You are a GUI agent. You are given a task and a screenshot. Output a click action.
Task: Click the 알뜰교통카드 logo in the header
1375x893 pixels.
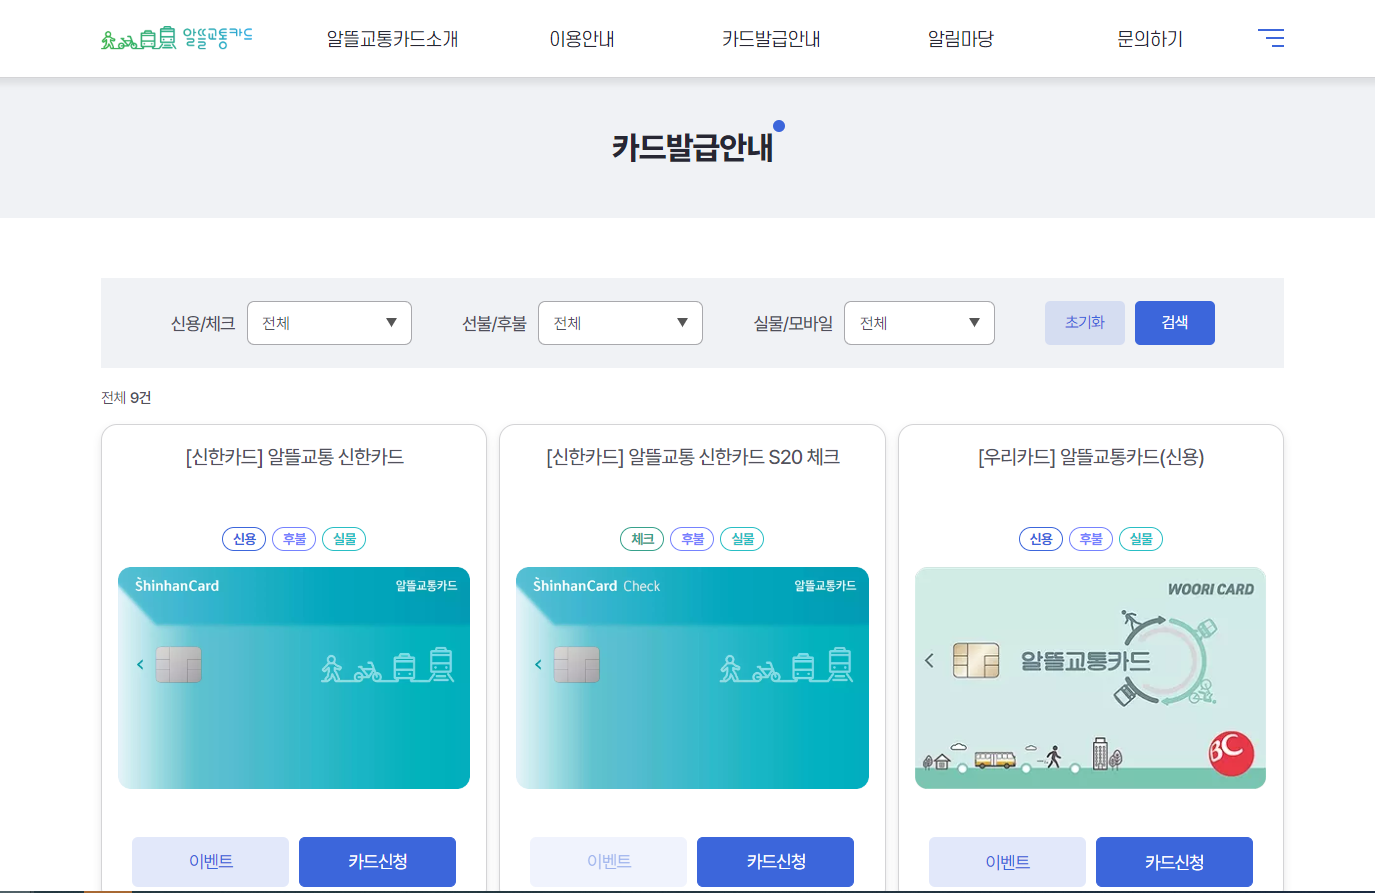pyautogui.click(x=177, y=38)
